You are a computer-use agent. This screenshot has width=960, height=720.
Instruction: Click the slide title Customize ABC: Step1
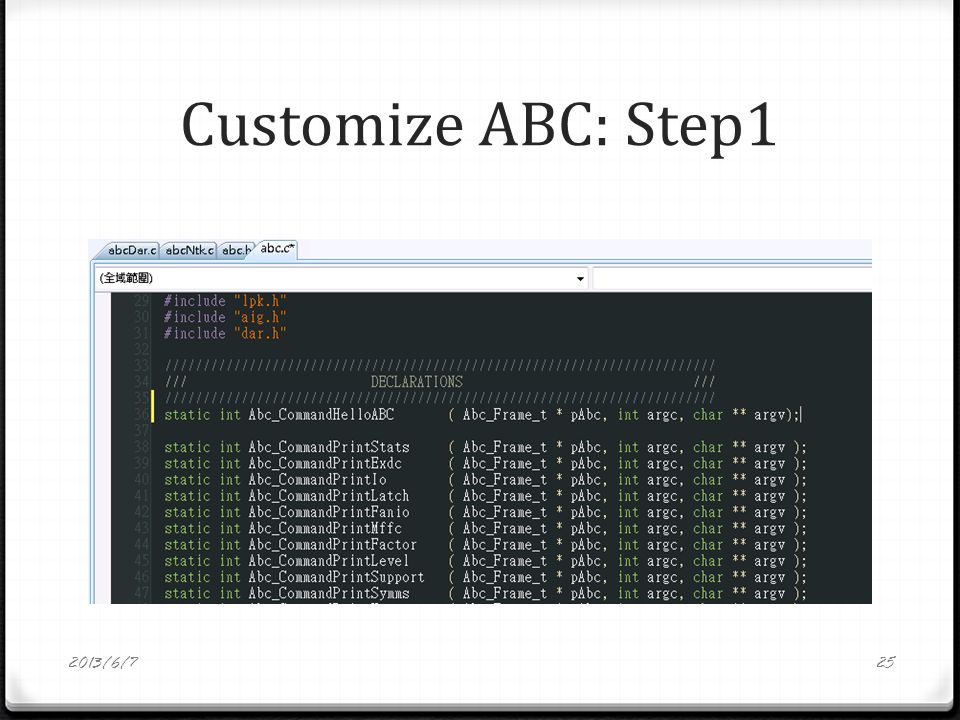click(479, 126)
